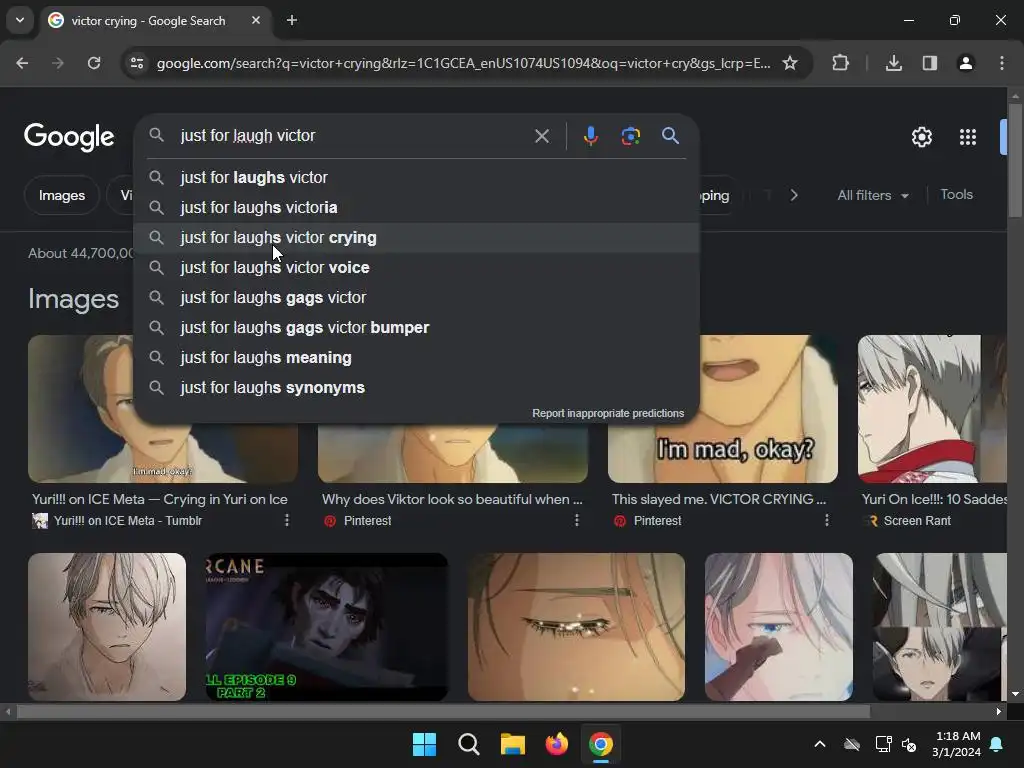Image resolution: width=1024 pixels, height=768 pixels.
Task: Open the Chrome profile avatar
Action: click(965, 63)
